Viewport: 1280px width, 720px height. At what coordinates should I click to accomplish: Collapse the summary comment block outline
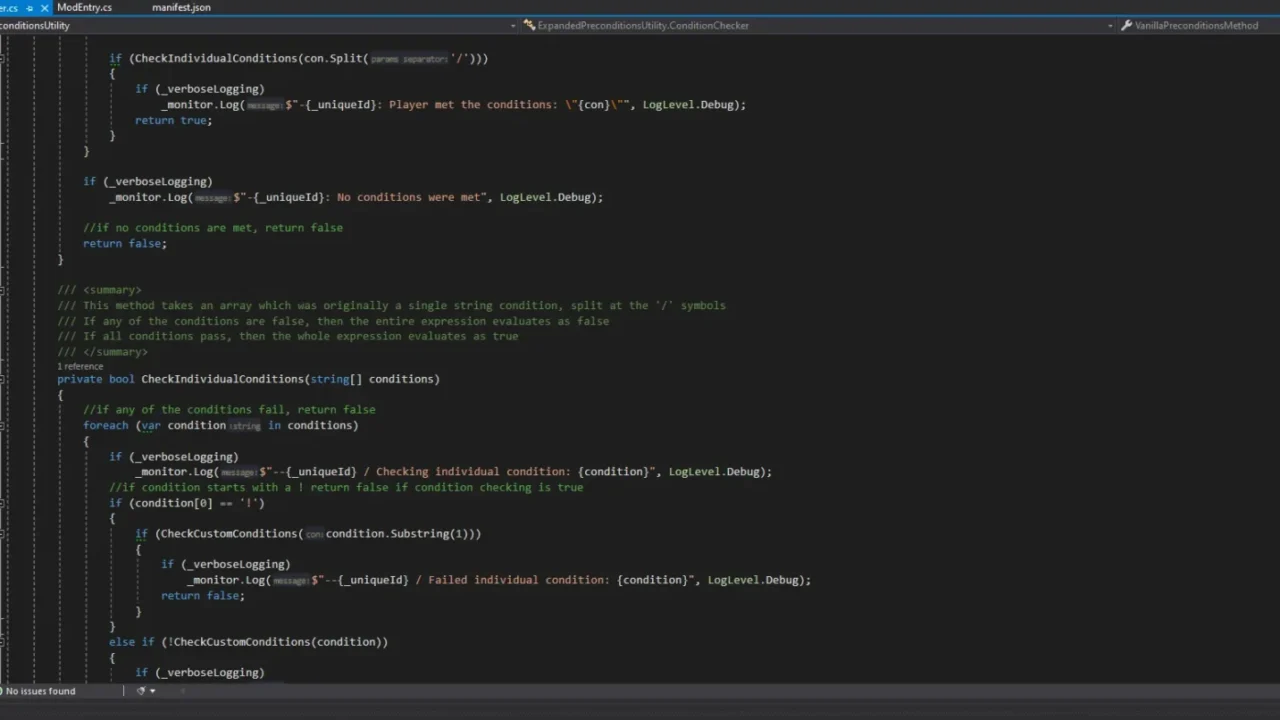(x=3, y=290)
